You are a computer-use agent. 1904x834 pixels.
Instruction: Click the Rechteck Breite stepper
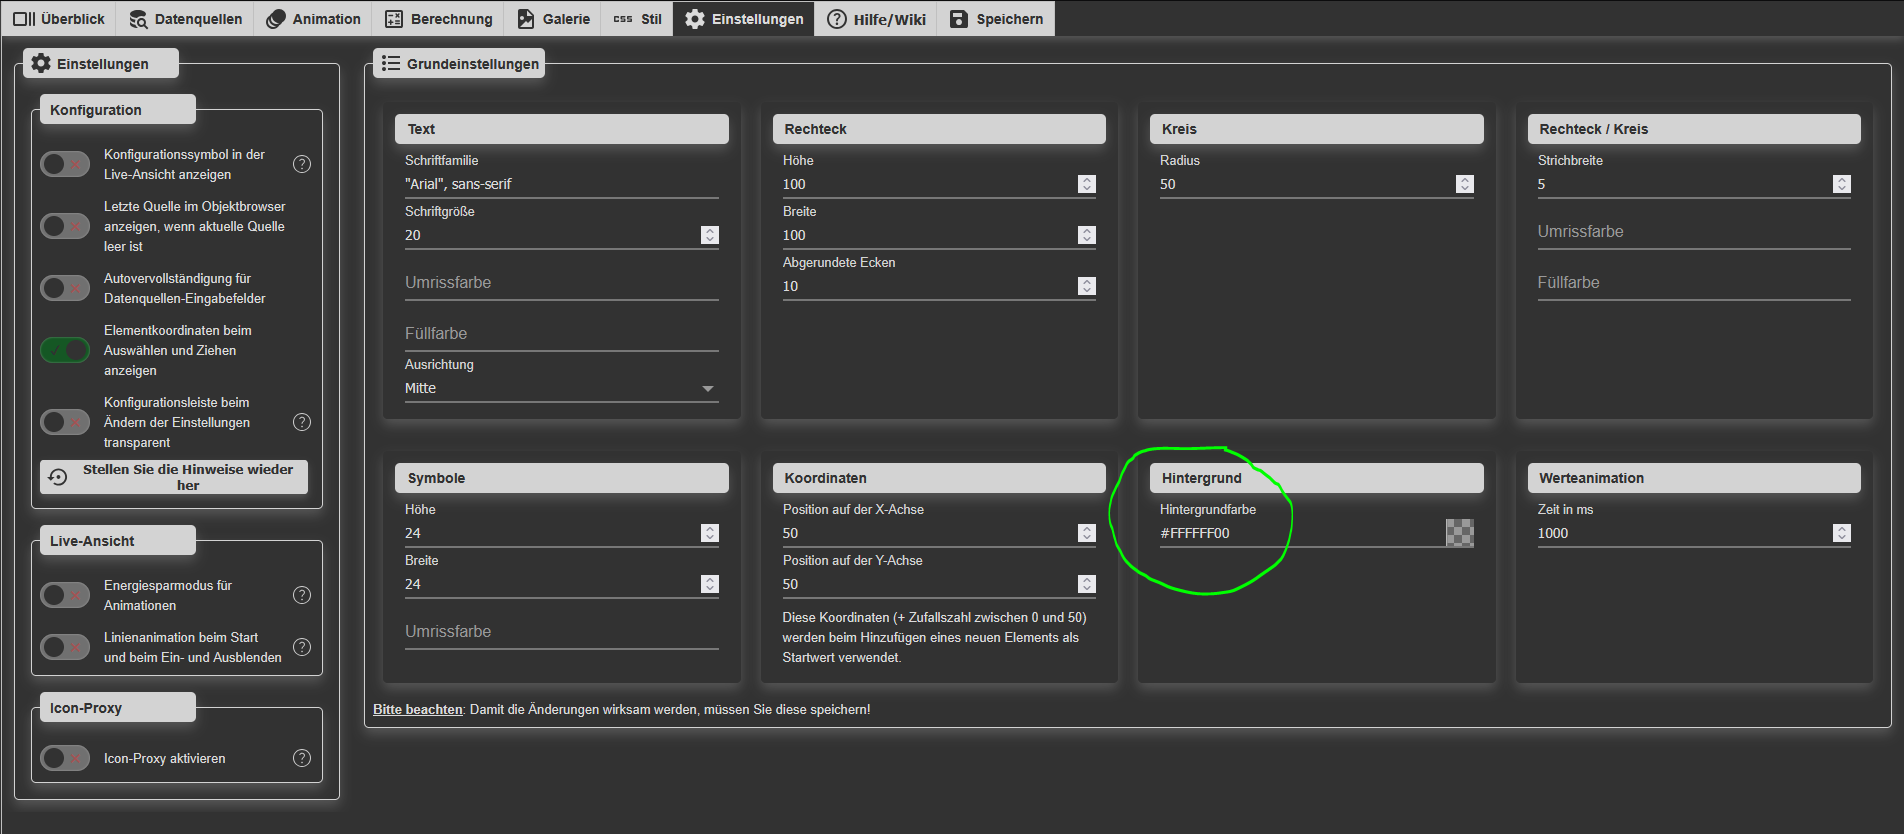pos(1087,235)
